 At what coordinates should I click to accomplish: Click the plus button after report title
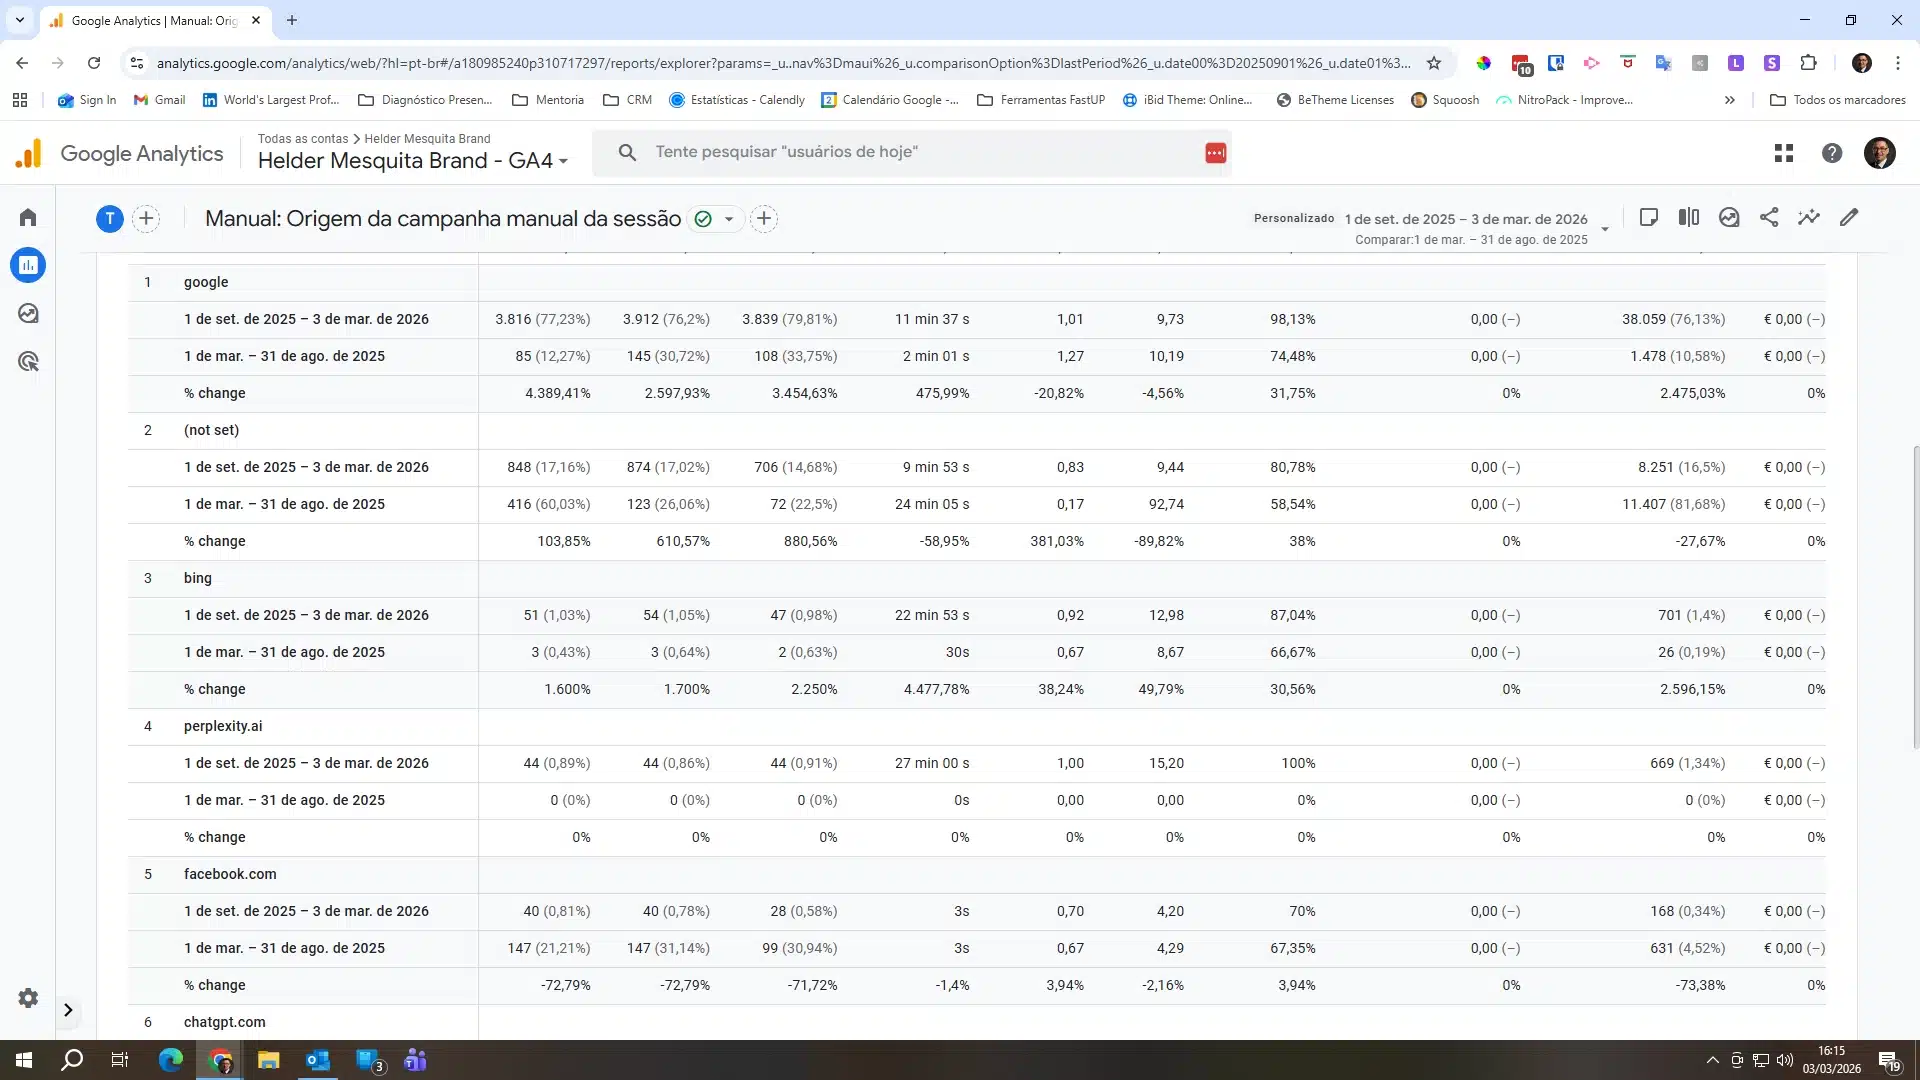click(764, 219)
